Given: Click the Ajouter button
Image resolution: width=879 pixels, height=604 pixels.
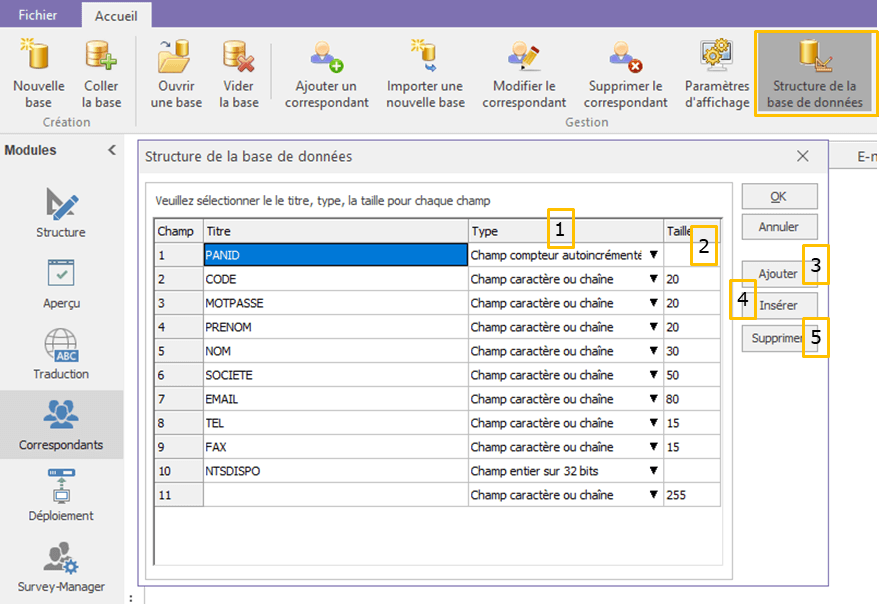Looking at the screenshot, I should (778, 274).
